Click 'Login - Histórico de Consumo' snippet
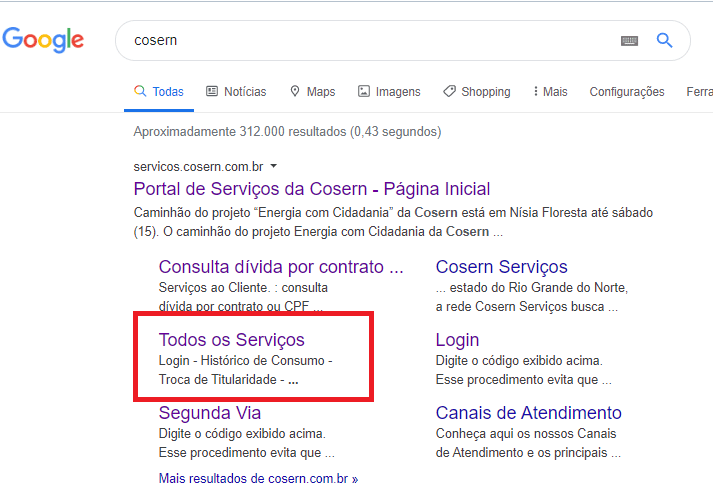Viewport: 713px width, 488px height. (246, 370)
